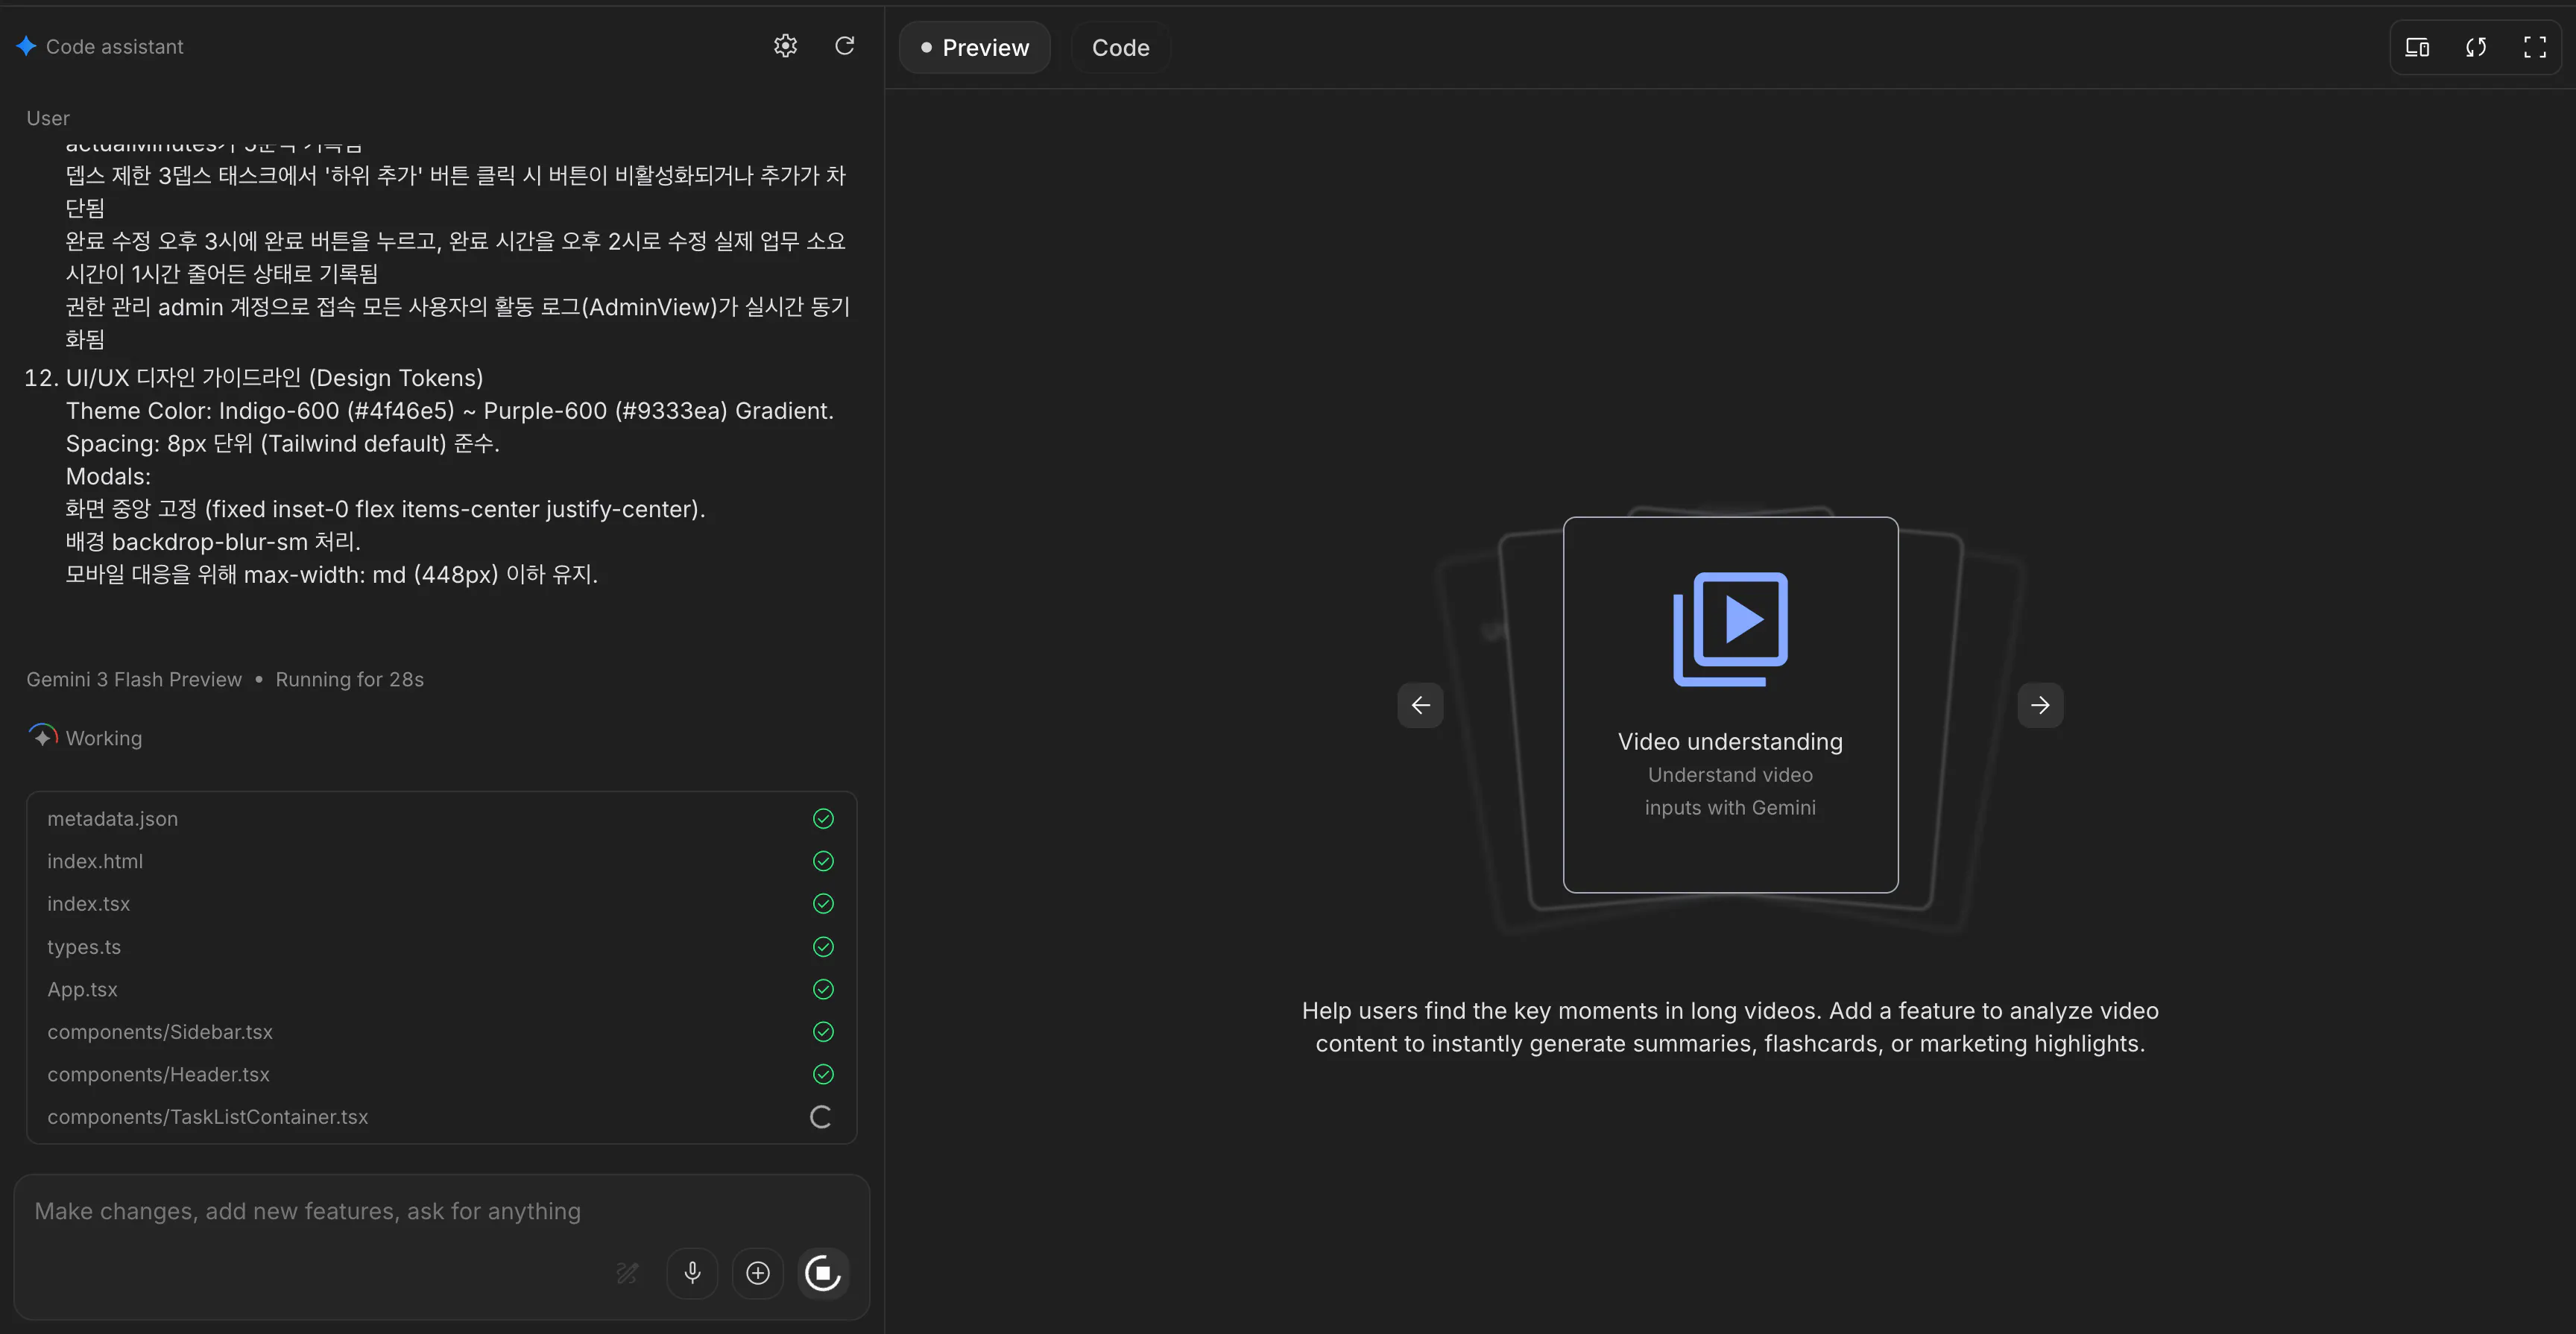Click the device preview icon
2576x1334 pixels.
pos(2417,47)
